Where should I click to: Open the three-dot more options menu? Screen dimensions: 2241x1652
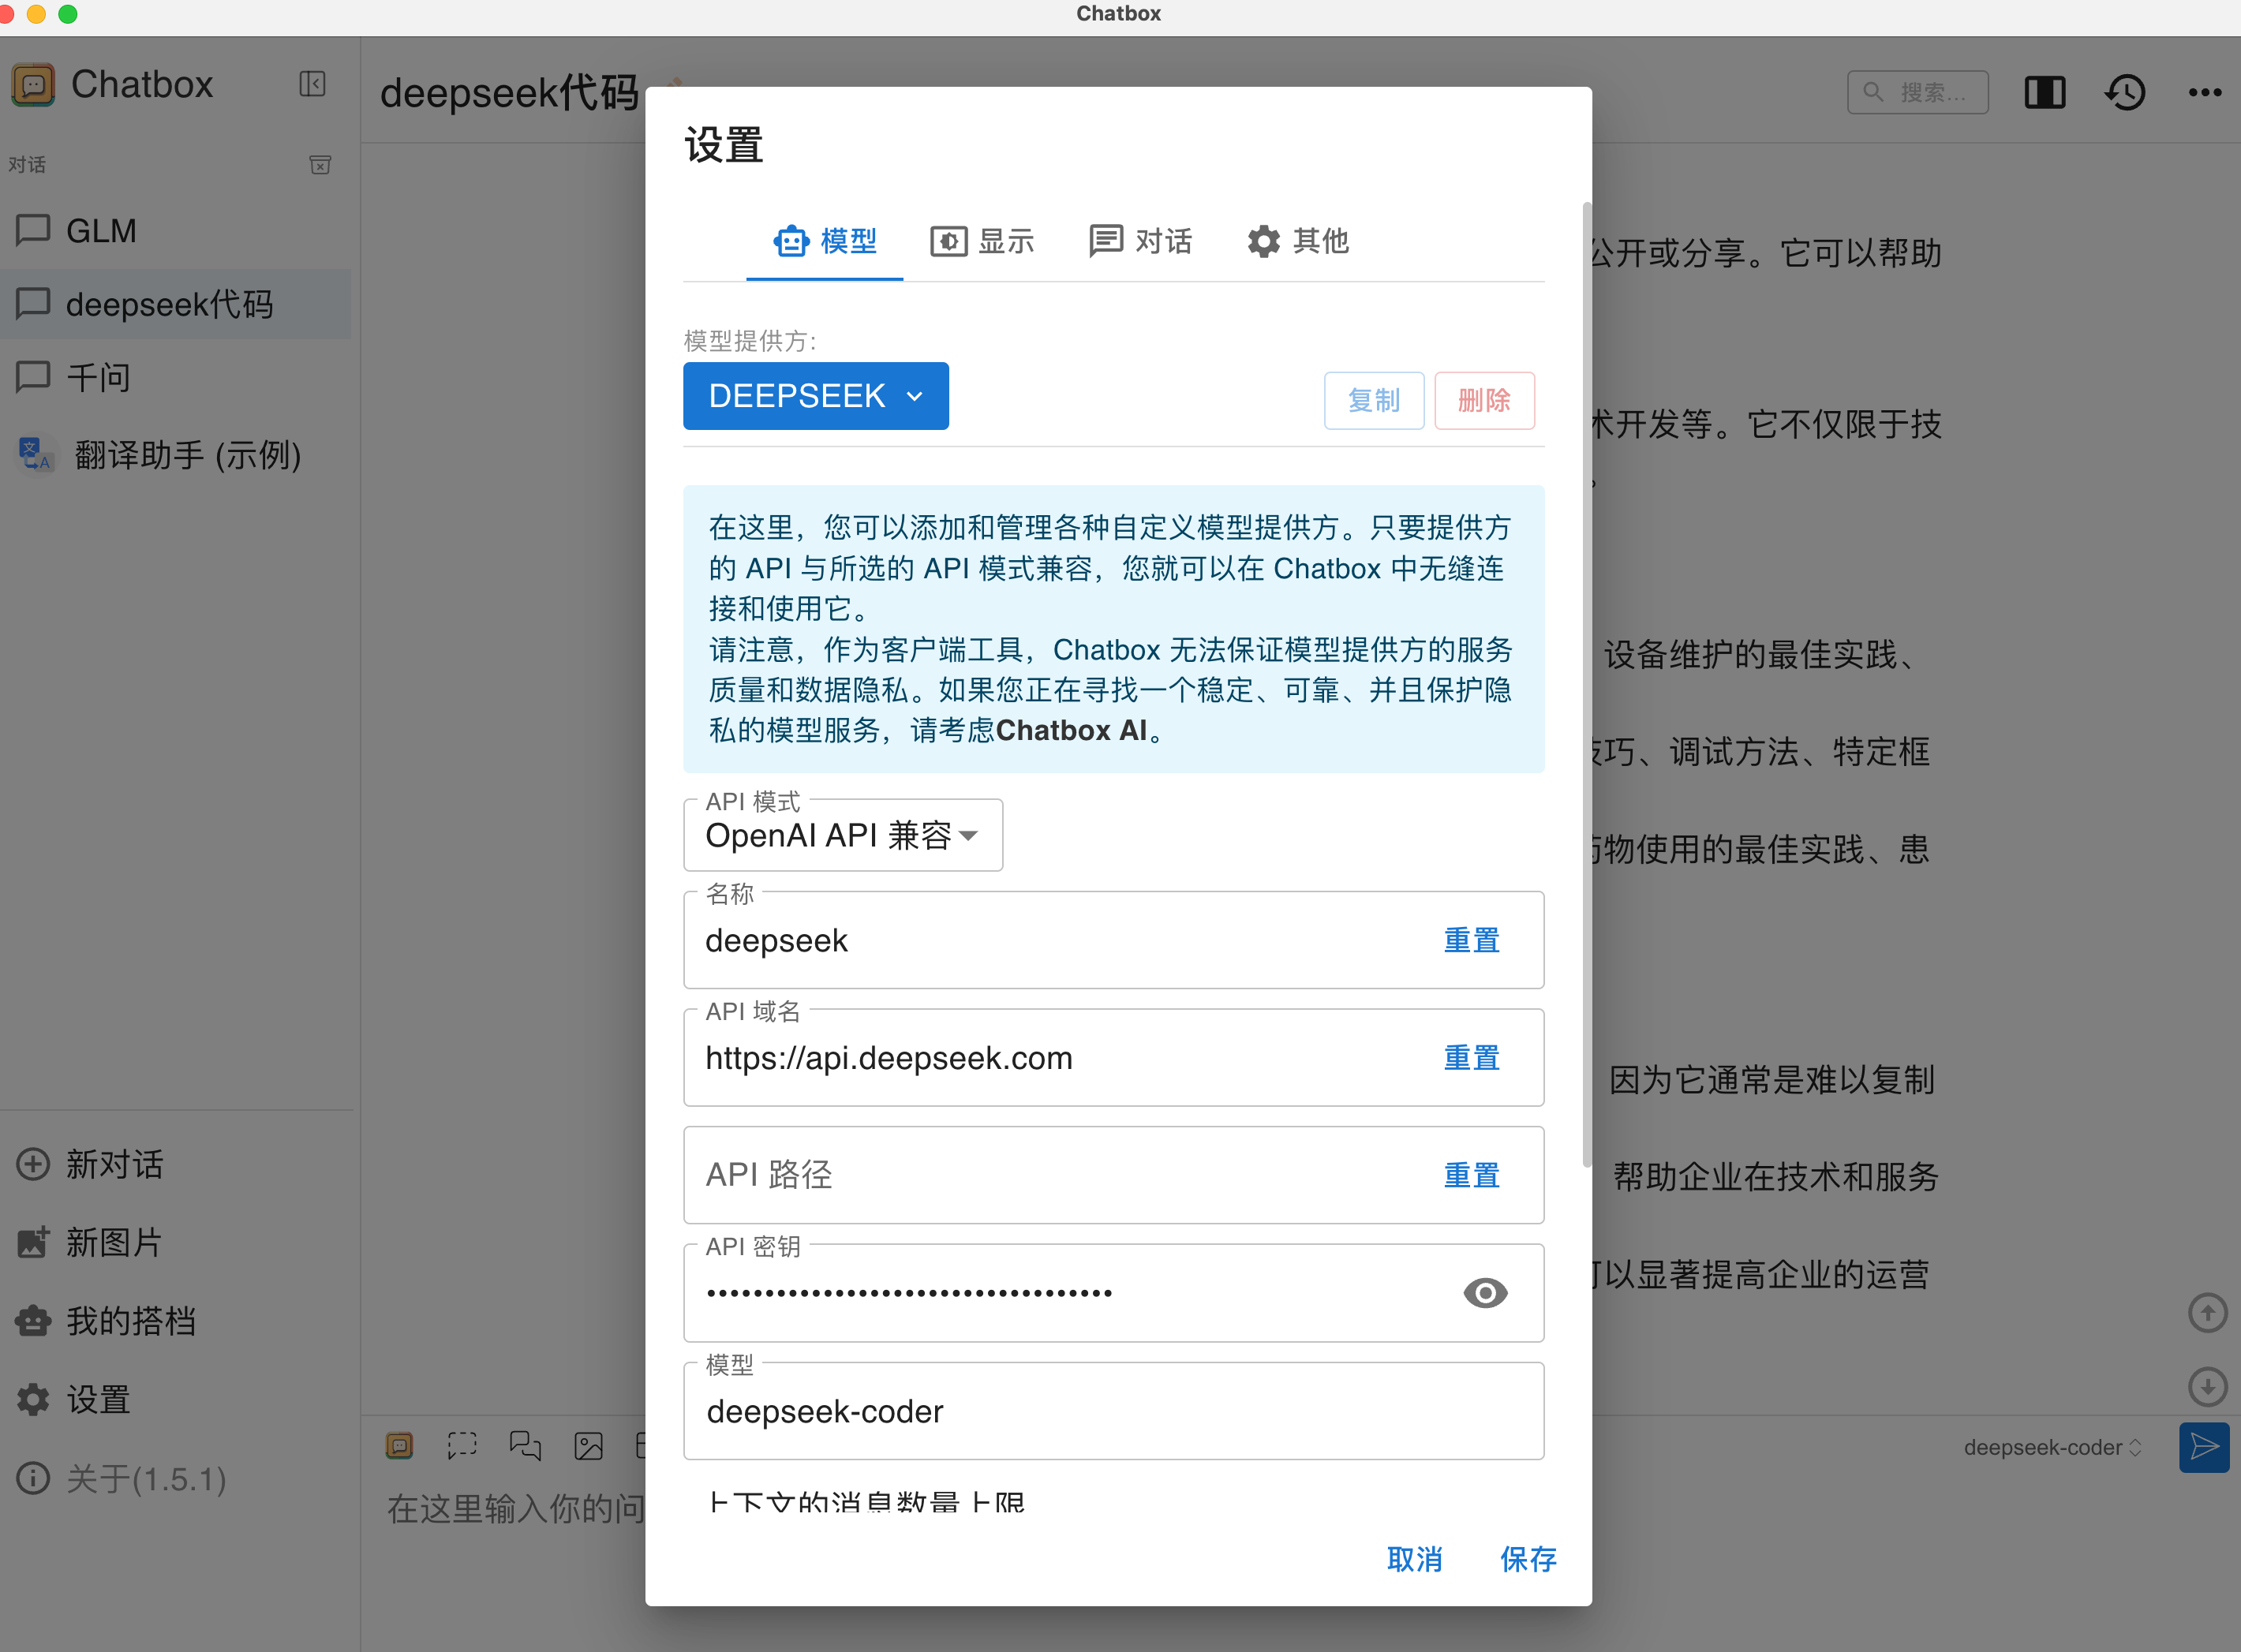2205,92
